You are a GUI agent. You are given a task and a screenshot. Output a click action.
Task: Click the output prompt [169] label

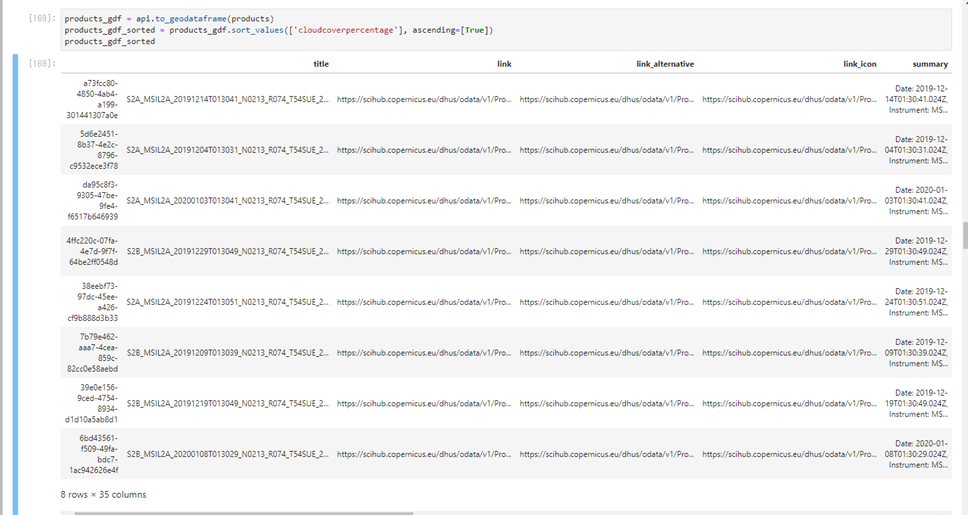42,64
